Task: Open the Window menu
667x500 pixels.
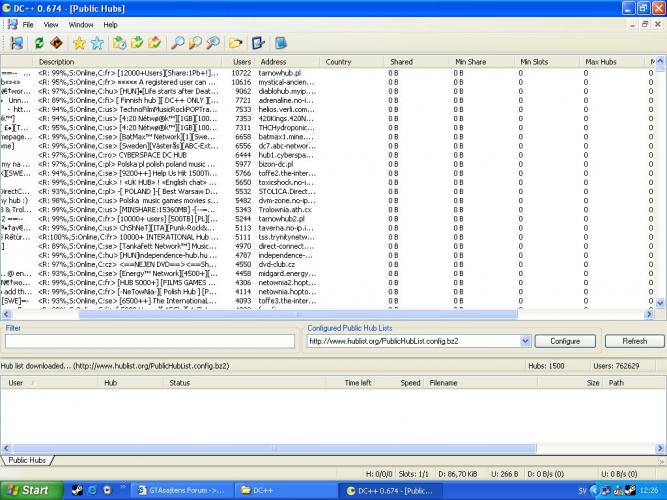Action: coord(81,24)
